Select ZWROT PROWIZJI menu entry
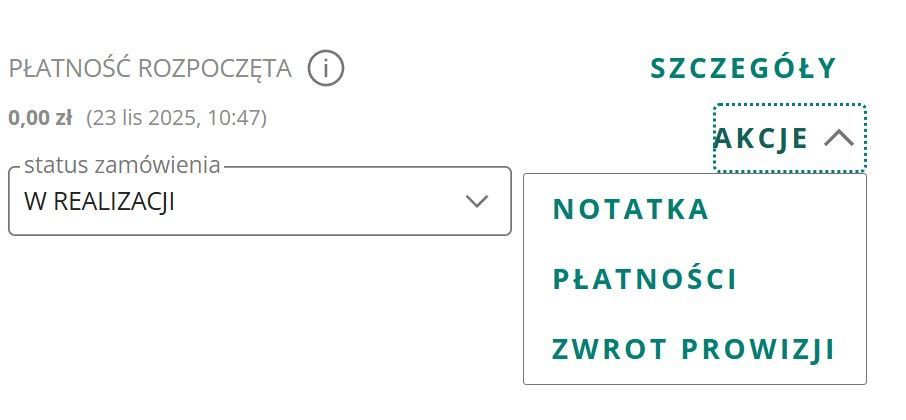 [694, 350]
